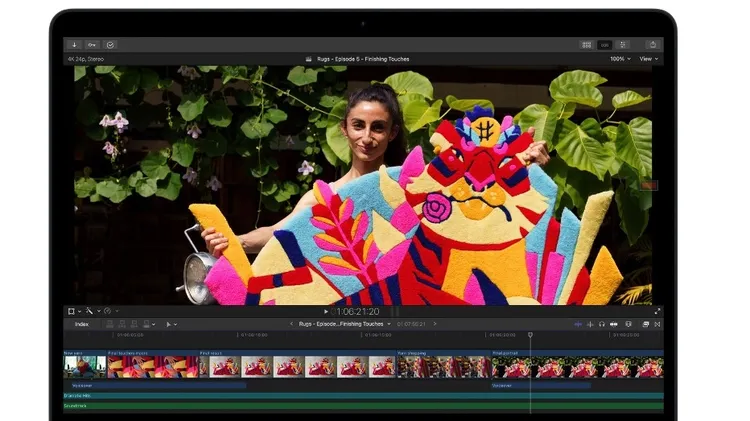Image resolution: width=750 pixels, height=421 pixels.
Task: Select the Final portrait clip
Action: 578,364
